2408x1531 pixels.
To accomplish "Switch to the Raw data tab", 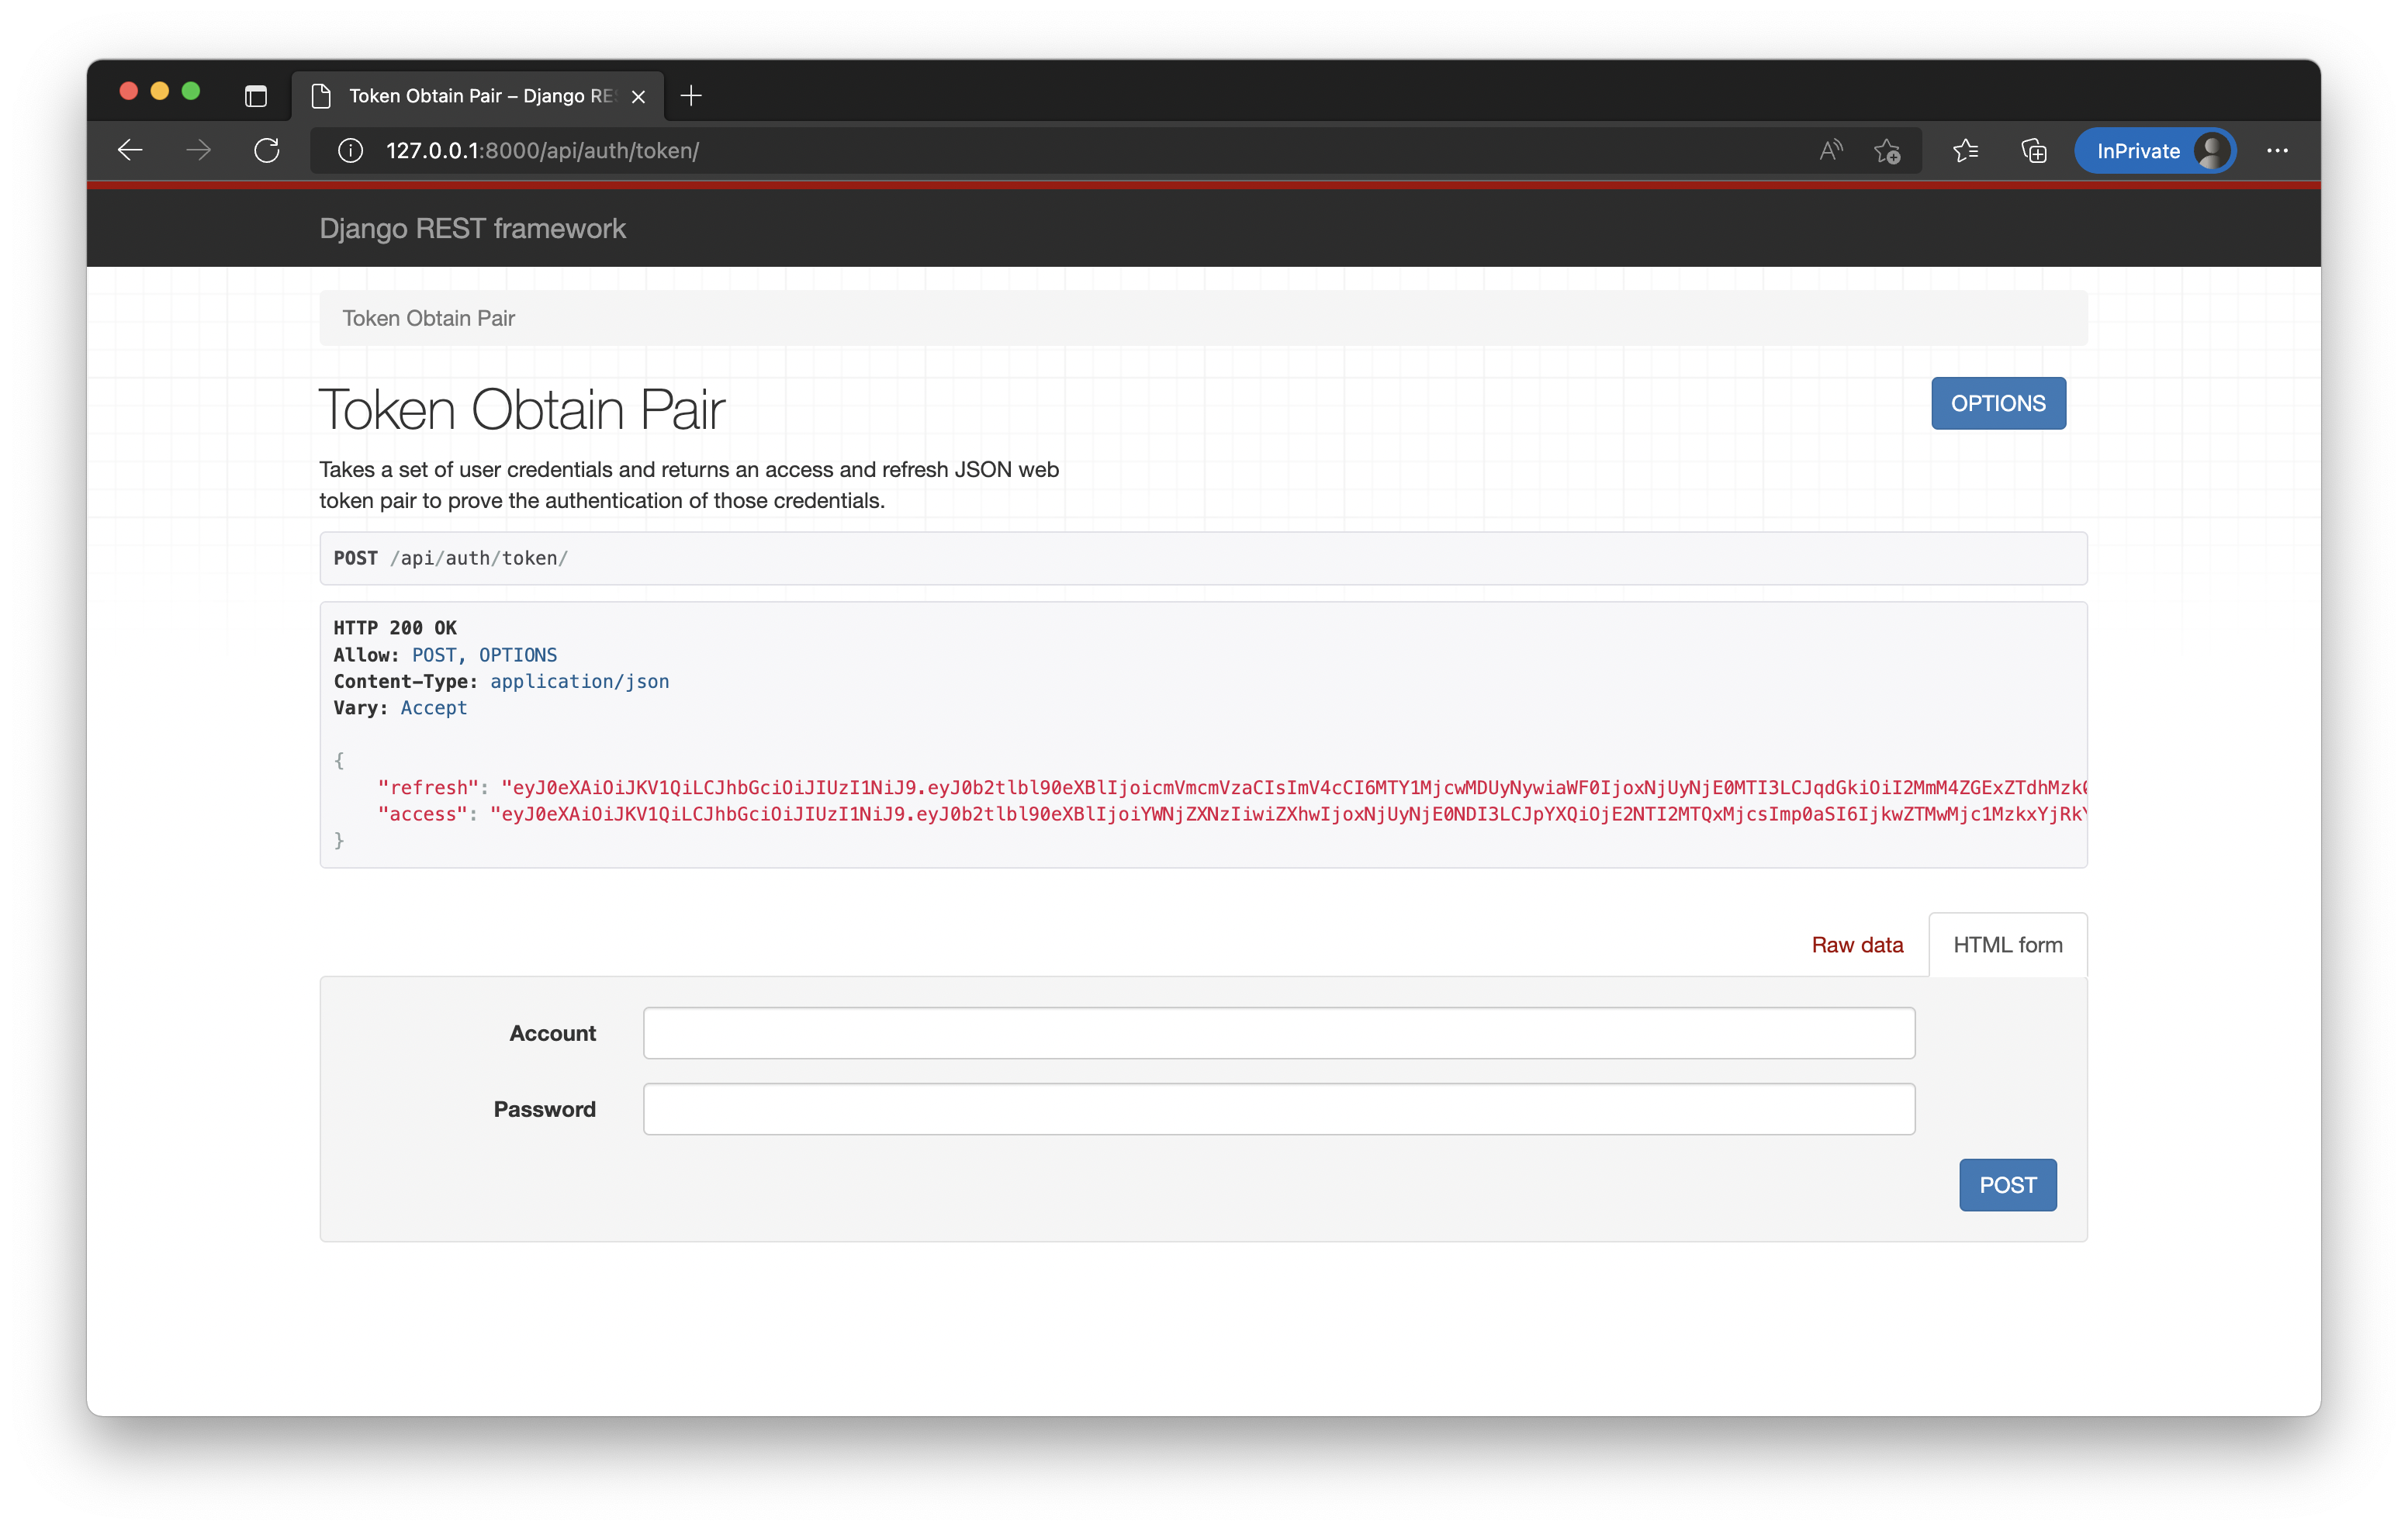I will 1856,945.
